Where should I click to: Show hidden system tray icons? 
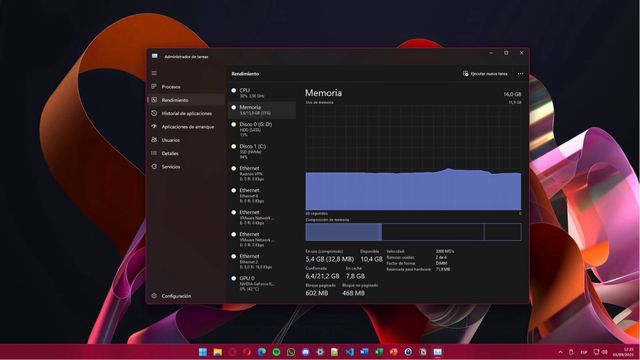[560, 352]
